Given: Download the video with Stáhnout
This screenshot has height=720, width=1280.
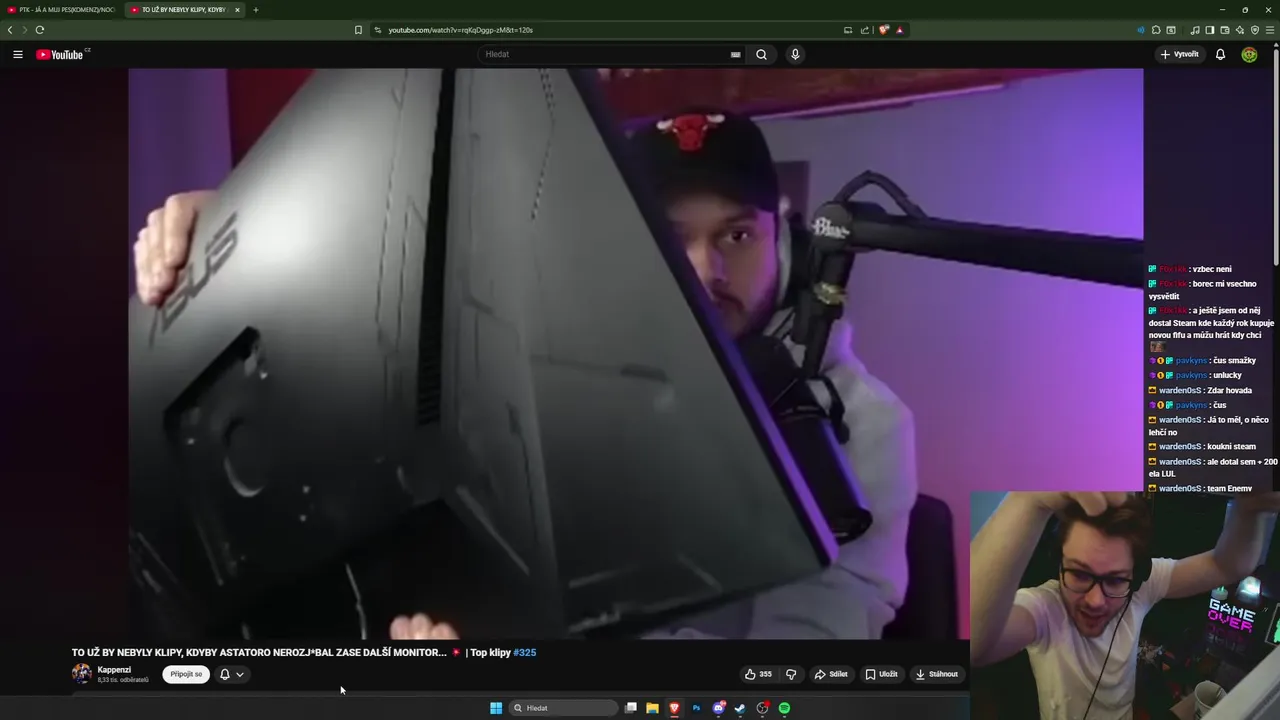Looking at the screenshot, I should point(937,674).
